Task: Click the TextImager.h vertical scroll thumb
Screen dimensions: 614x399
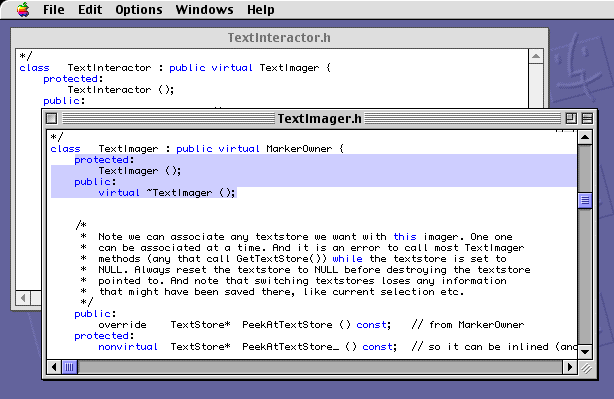Action: pos(585,201)
